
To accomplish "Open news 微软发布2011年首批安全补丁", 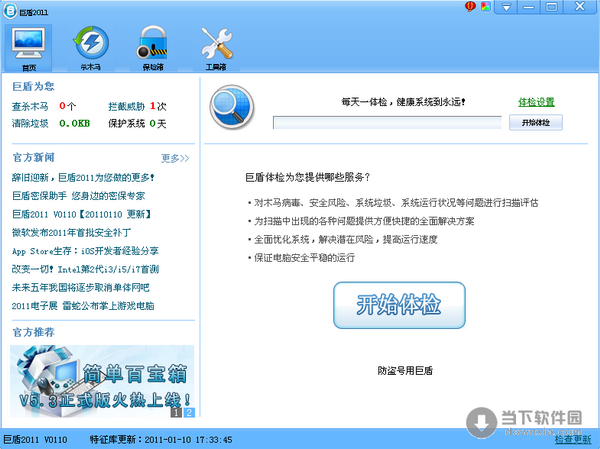I will (x=71, y=232).
